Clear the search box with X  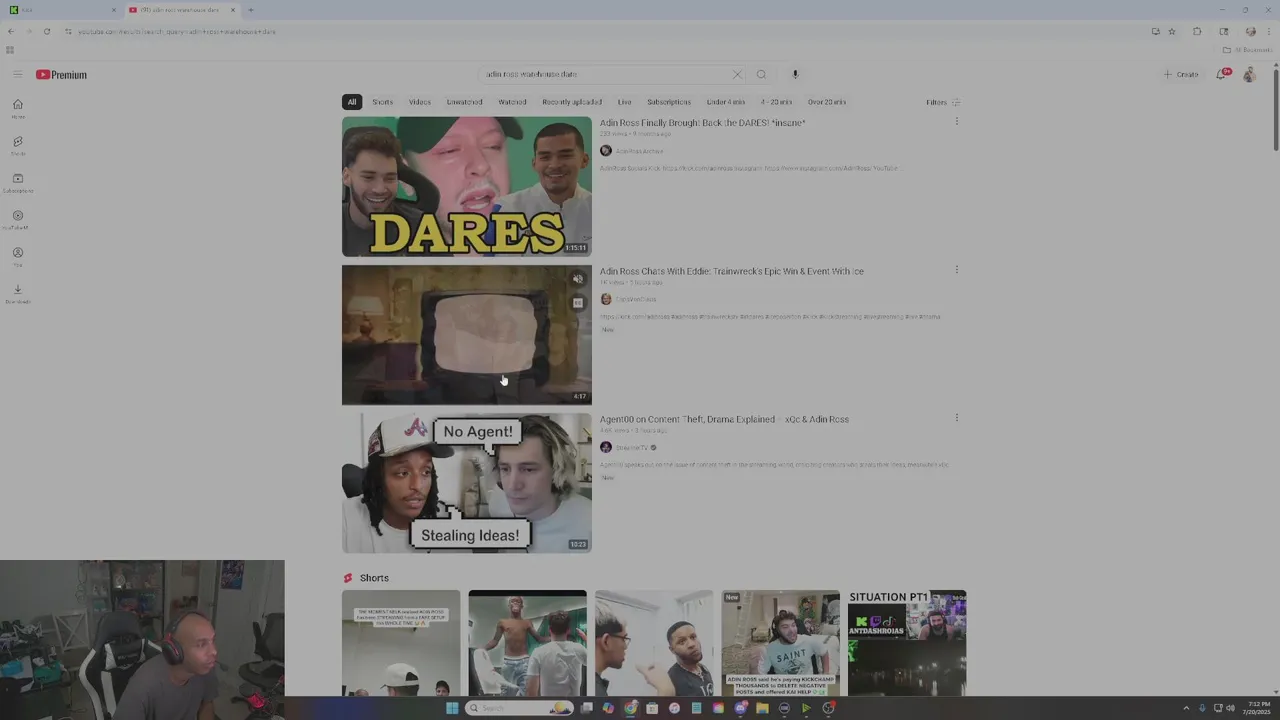pos(737,74)
